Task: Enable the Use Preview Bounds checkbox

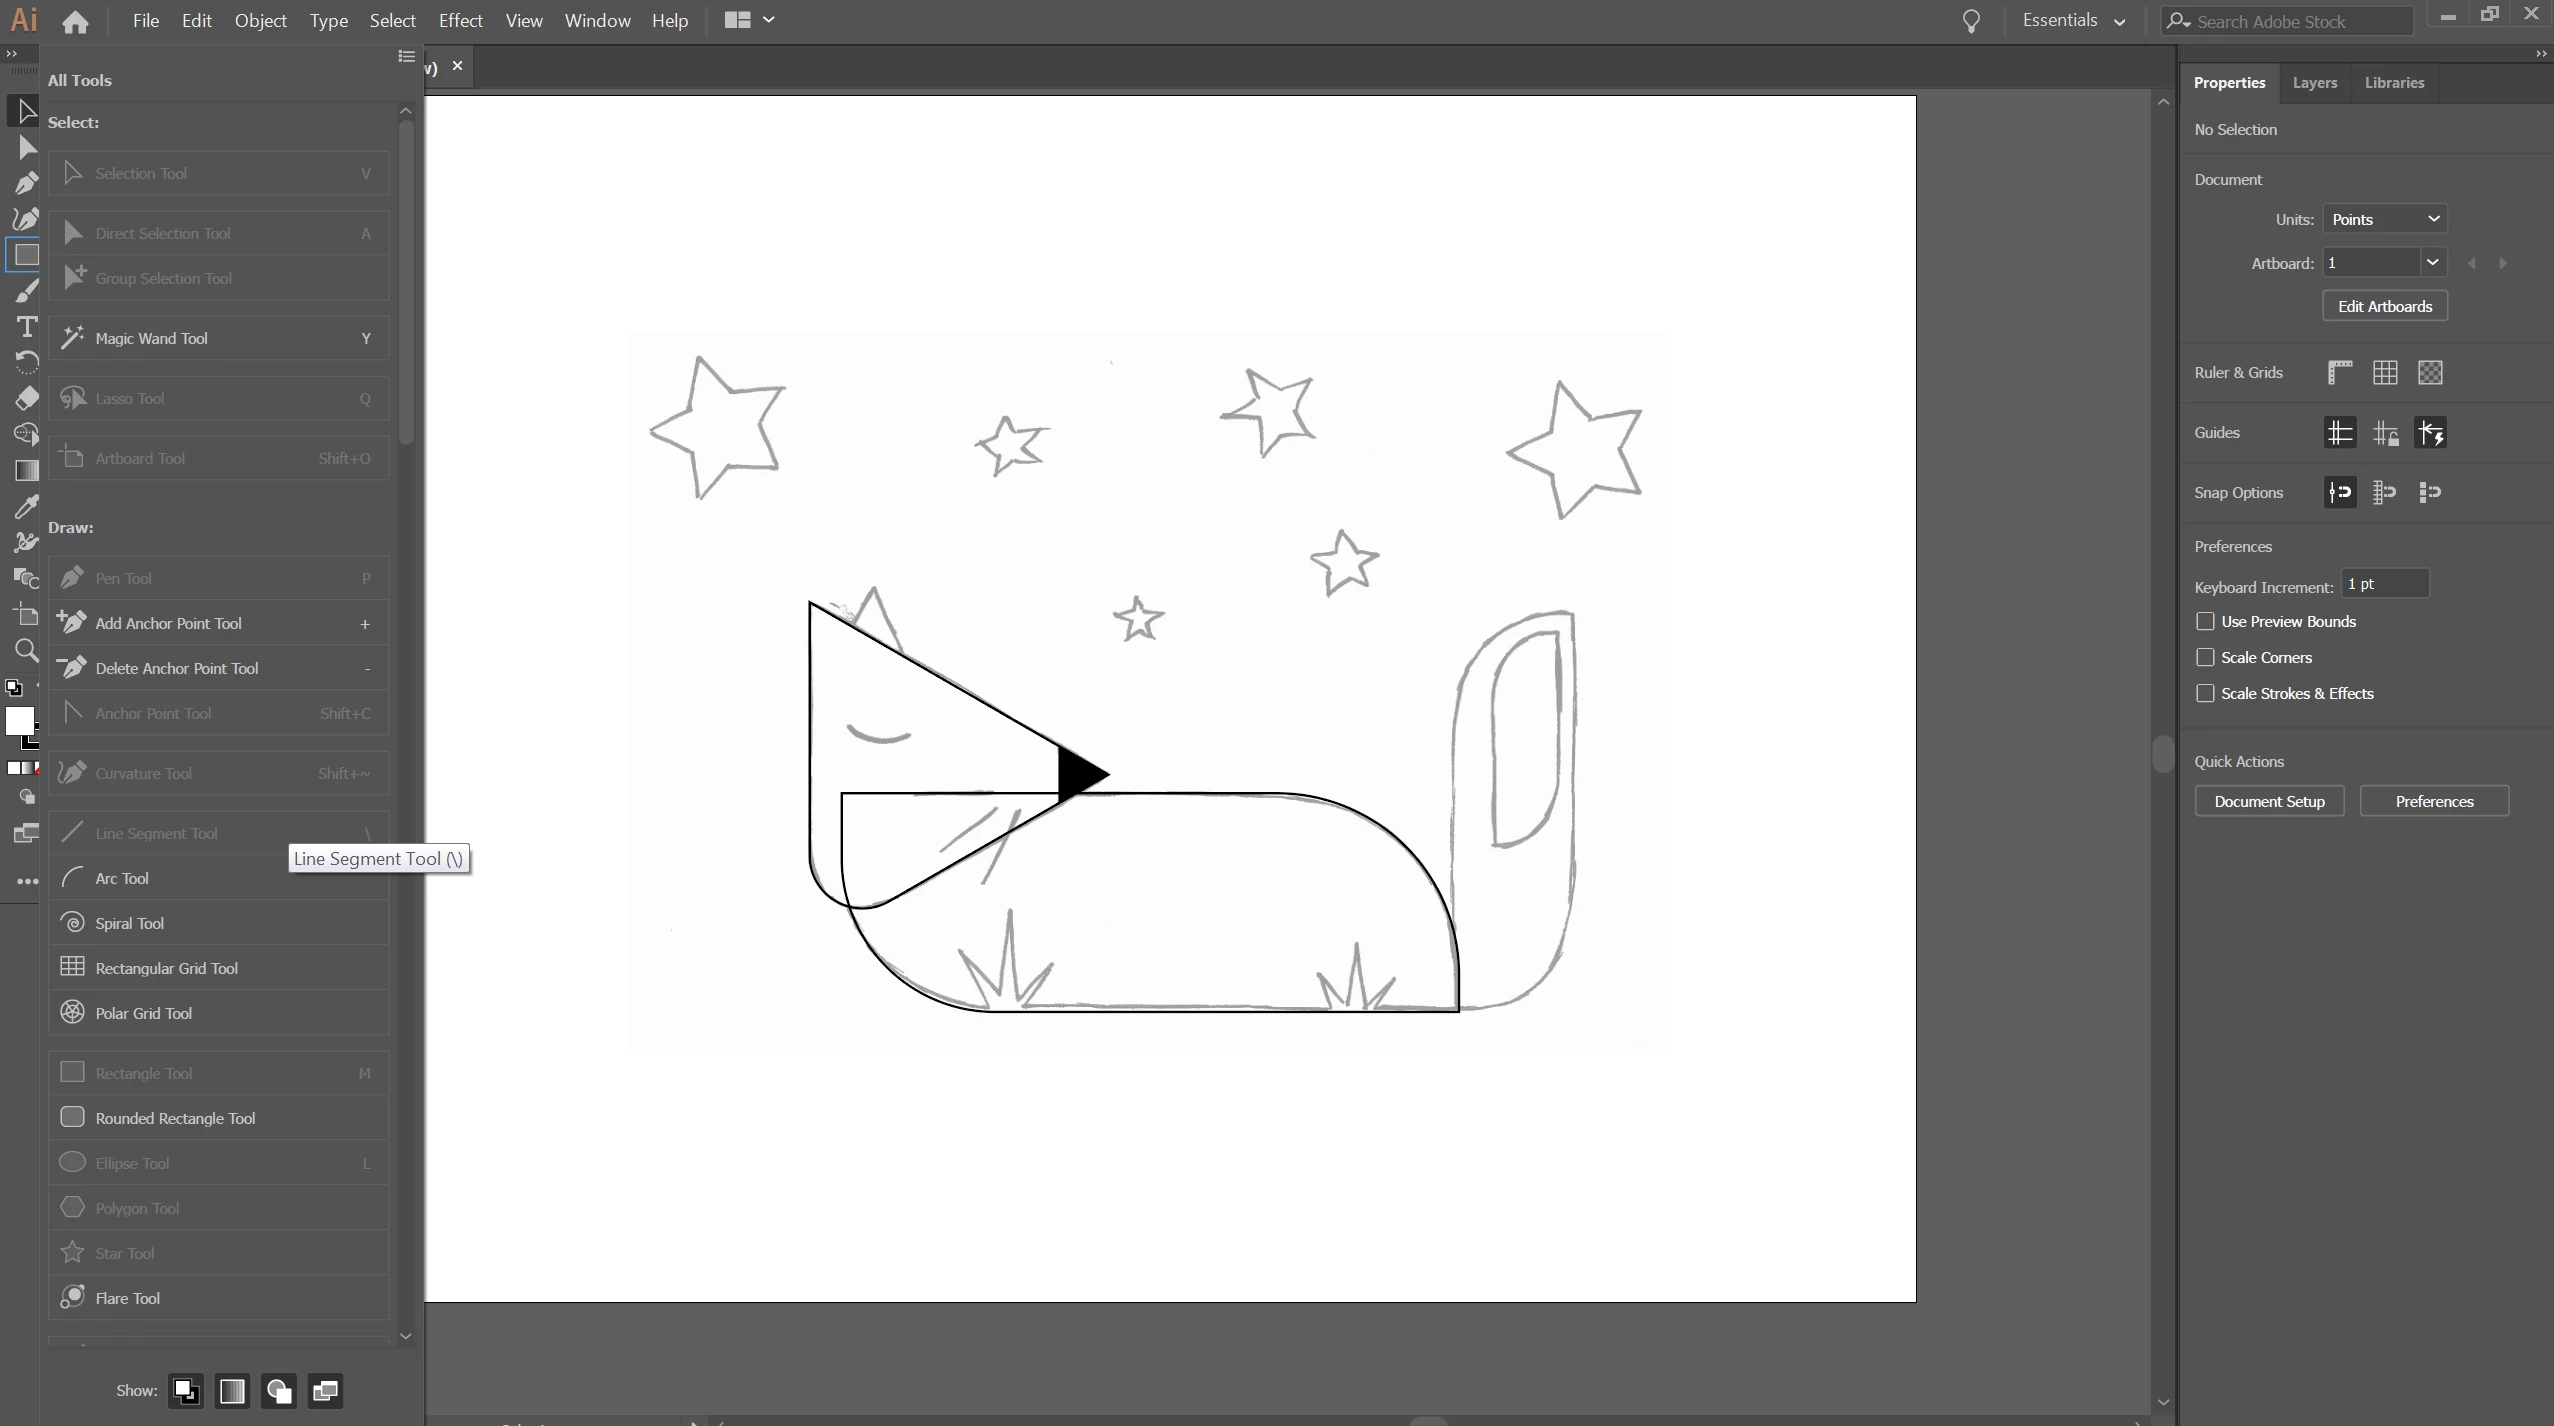Action: click(x=2205, y=621)
